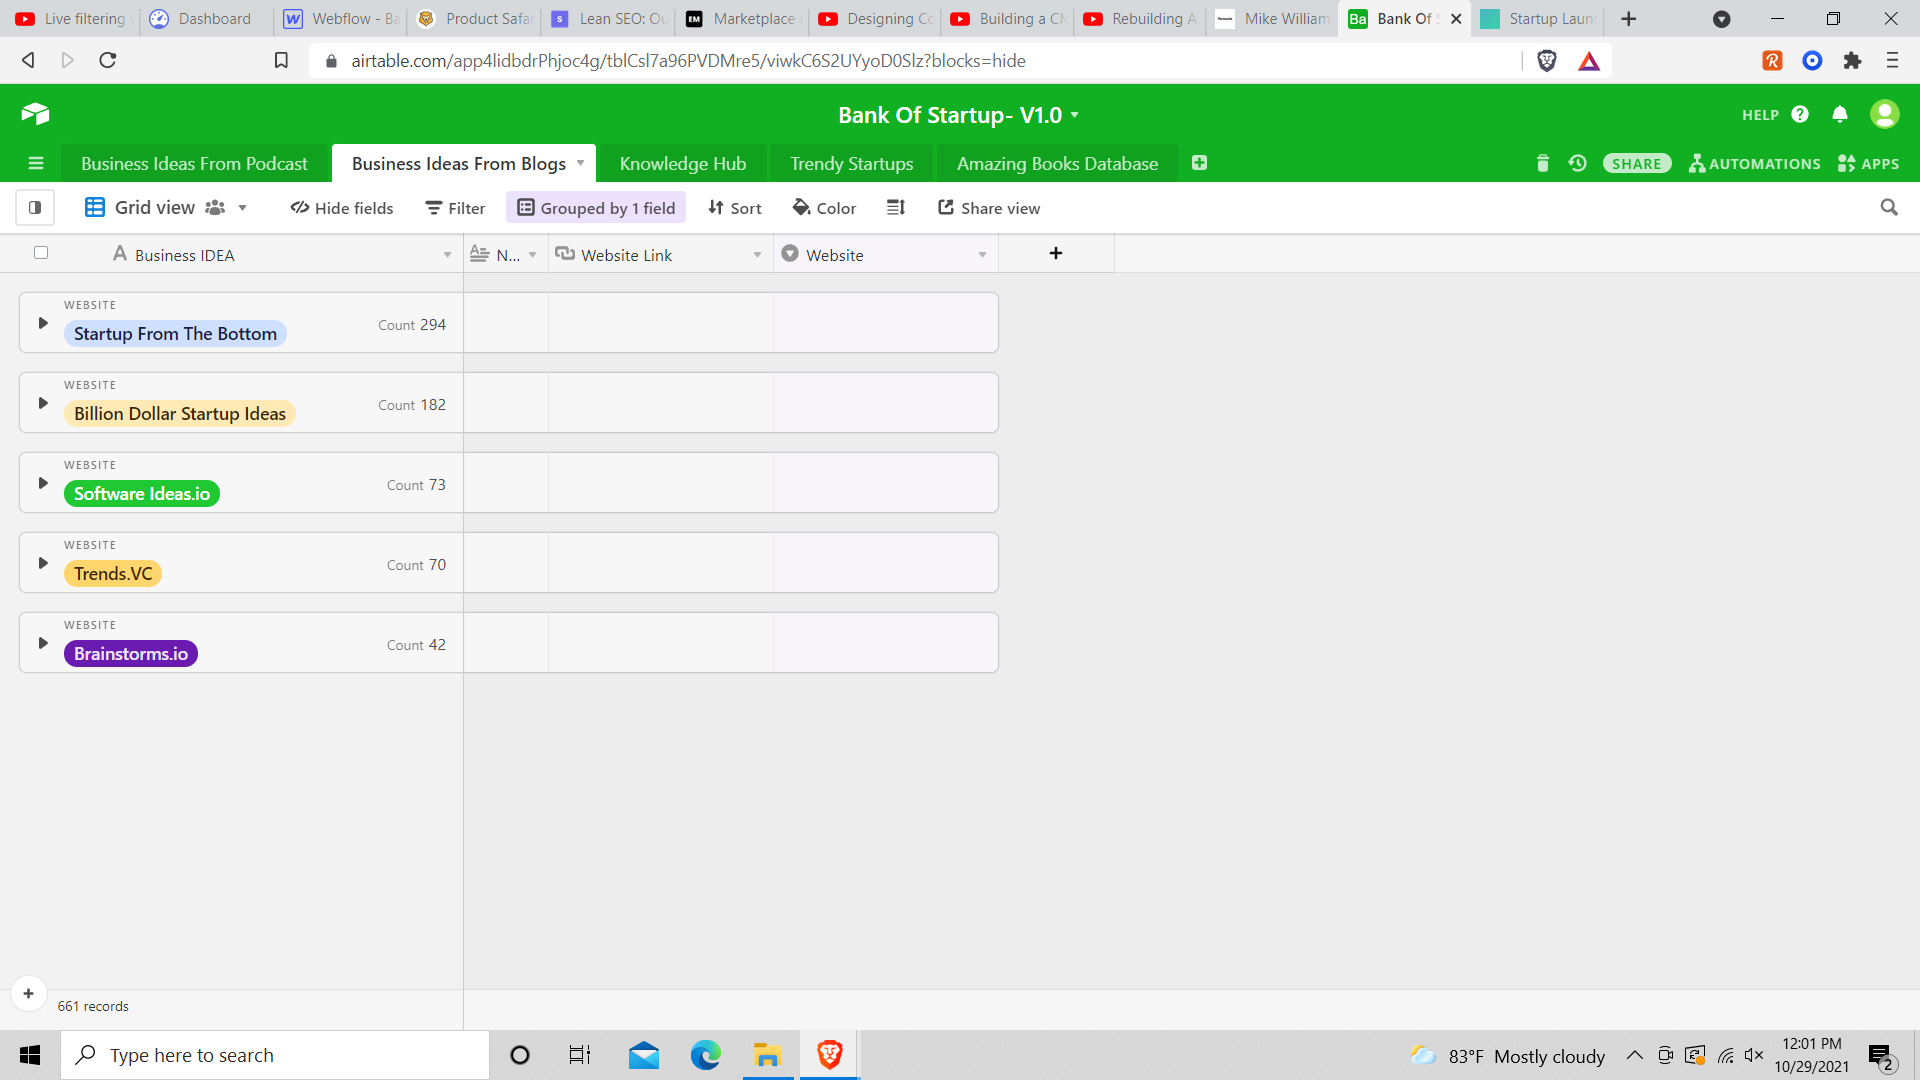Open the Color options in the toolbar
The width and height of the screenshot is (1920, 1080).
point(825,208)
